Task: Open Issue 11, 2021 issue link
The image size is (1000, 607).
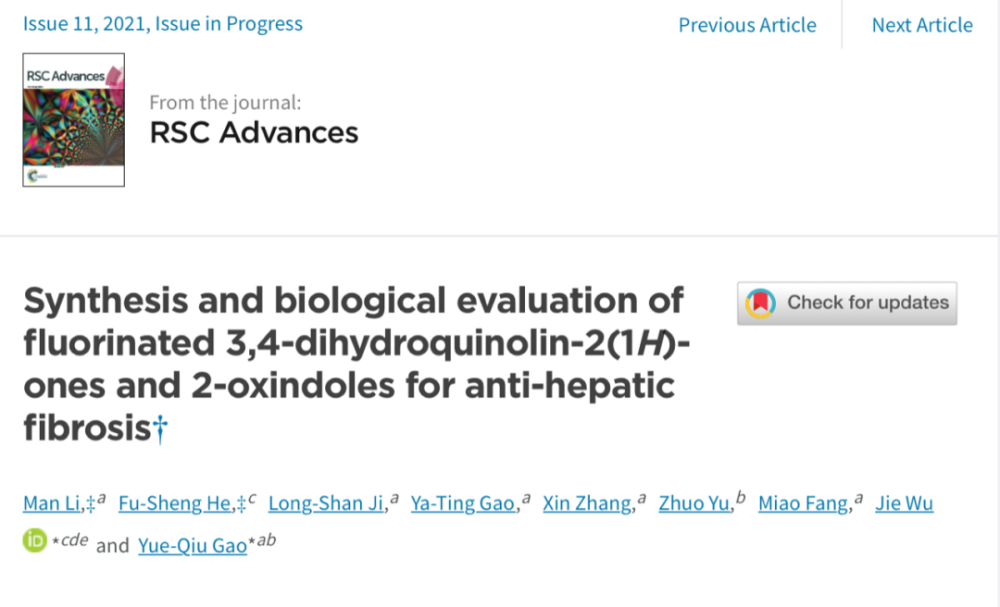Action: coord(163,24)
